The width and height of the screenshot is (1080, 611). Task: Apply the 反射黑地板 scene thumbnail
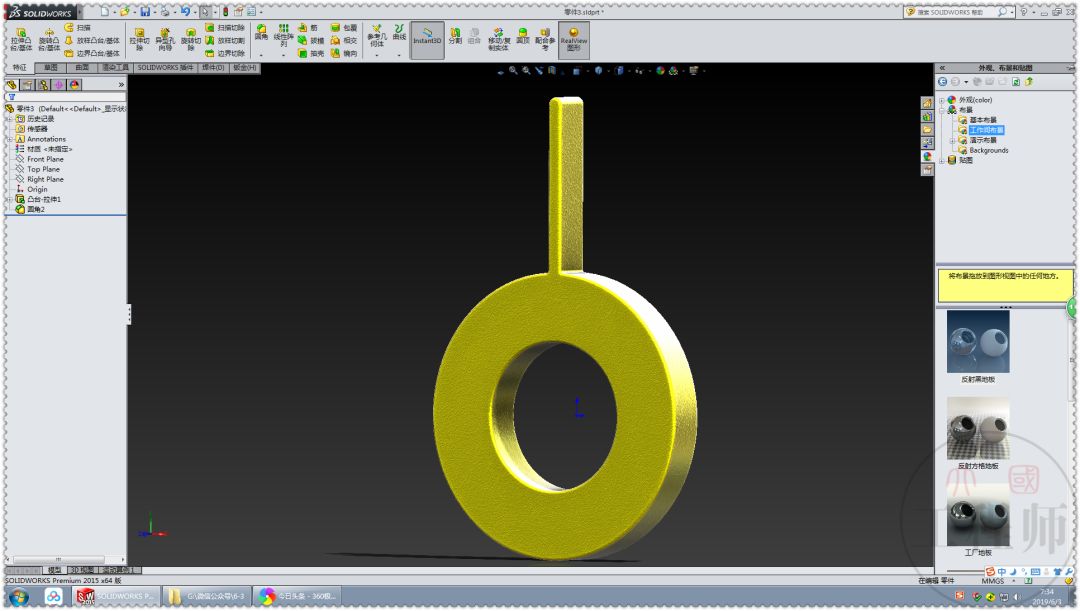(x=977, y=340)
